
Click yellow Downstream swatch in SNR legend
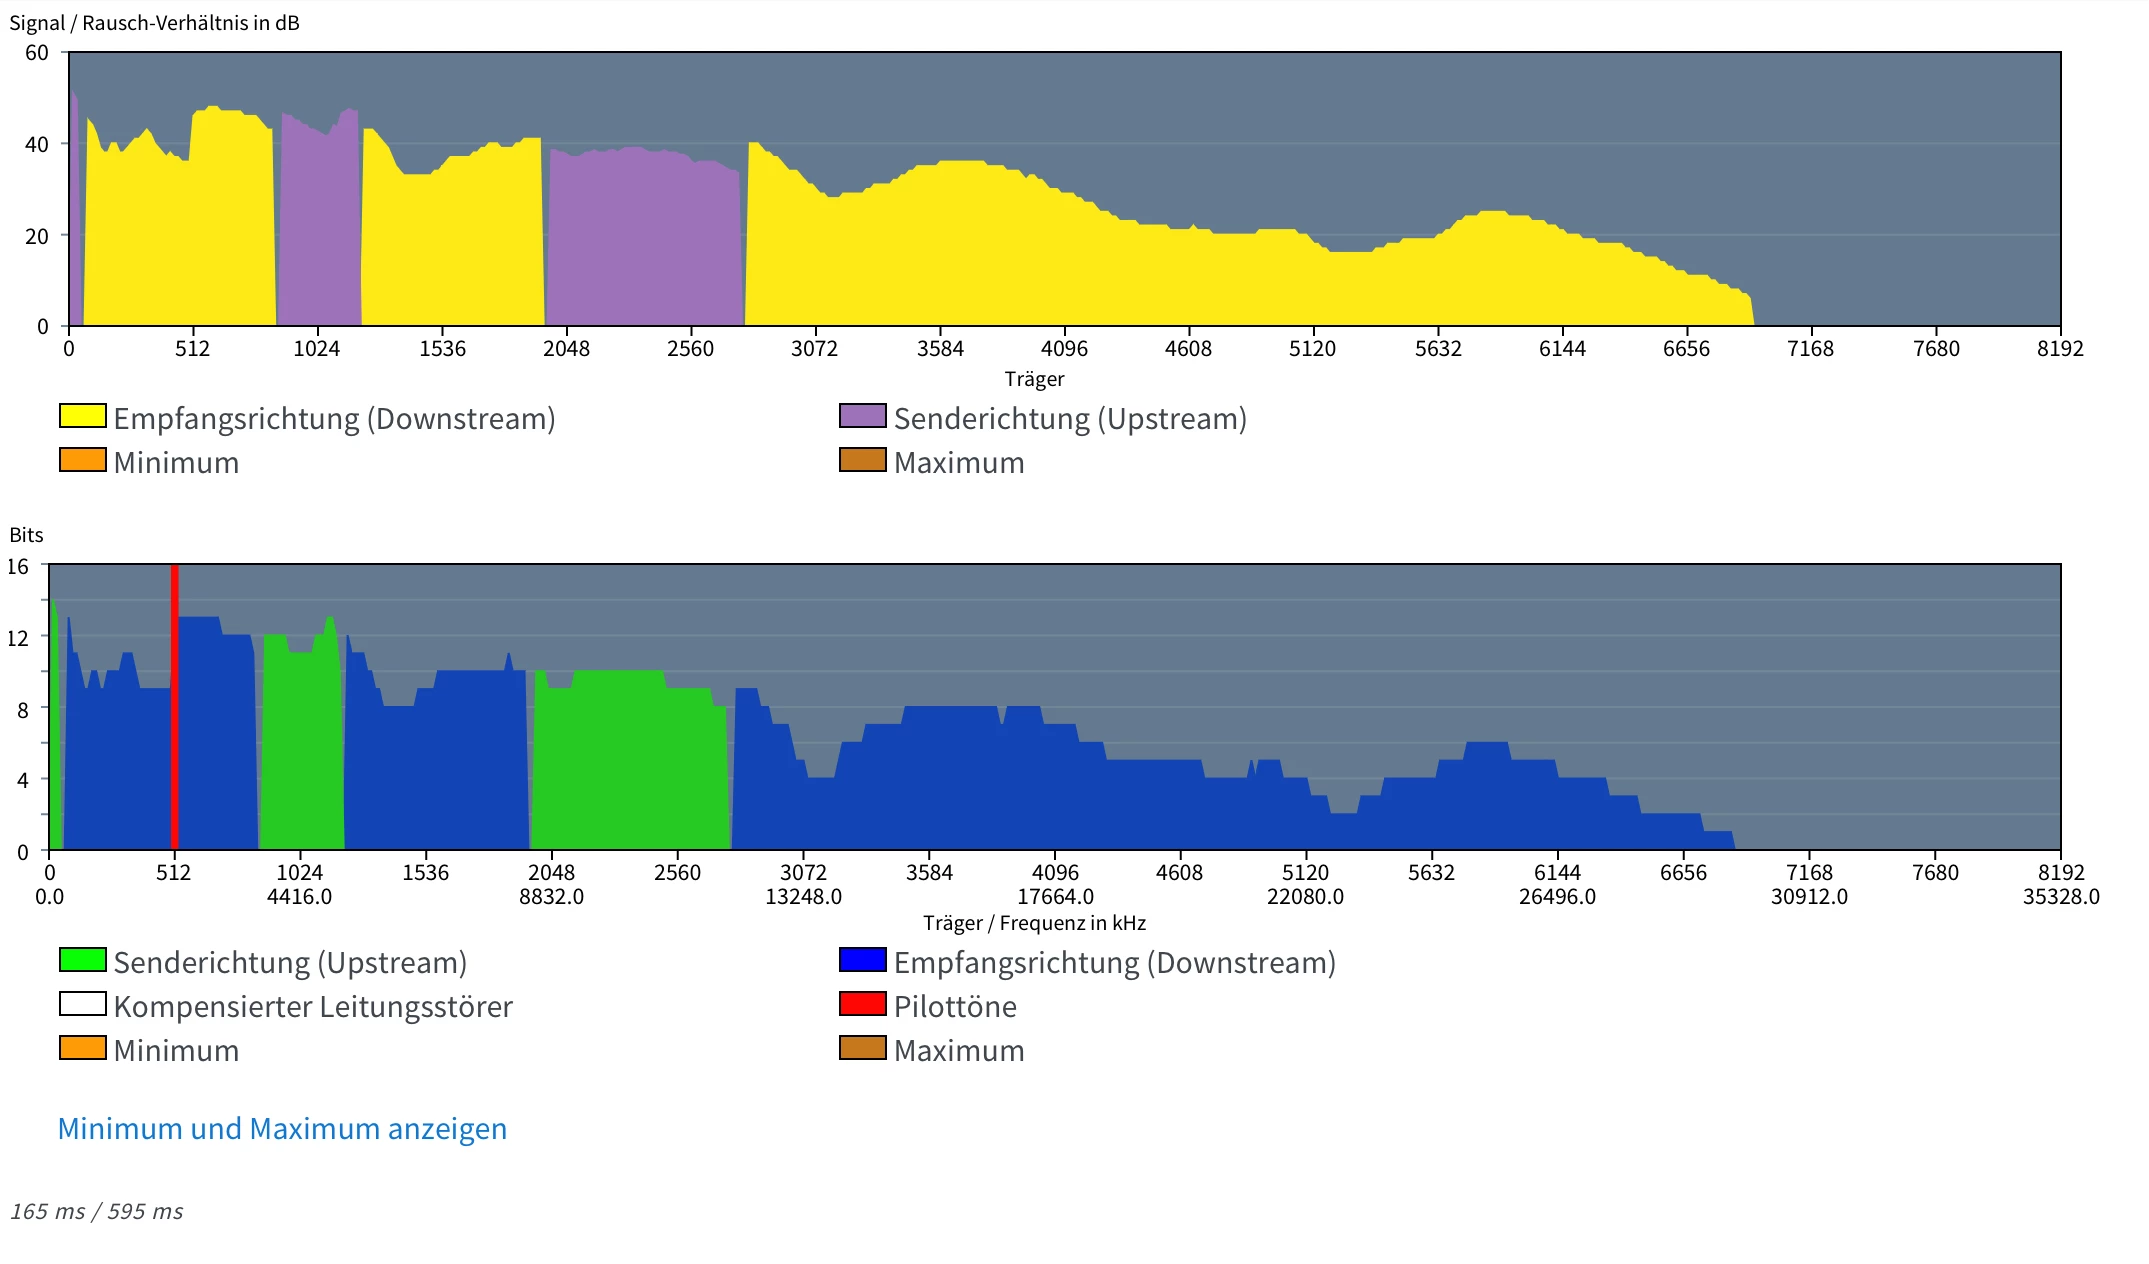[83, 416]
